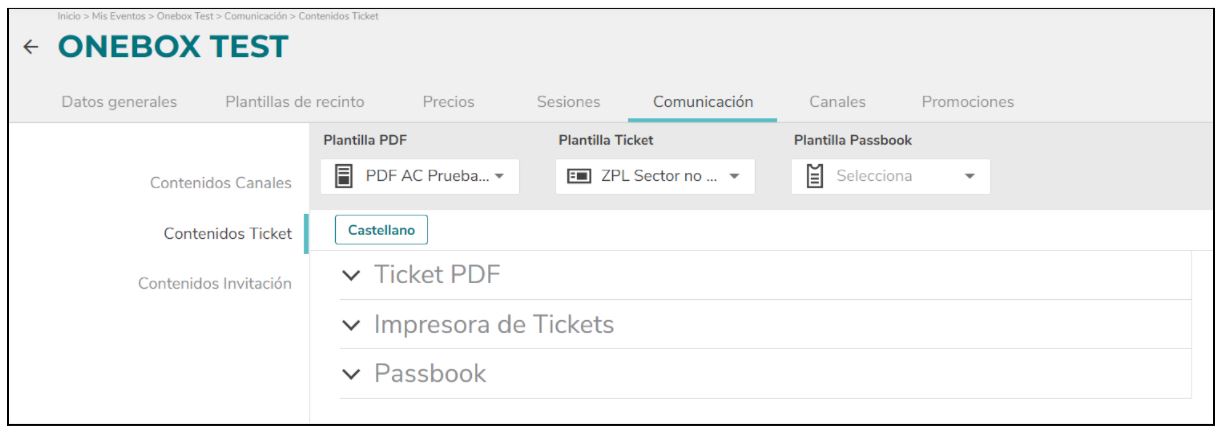Click the back arrow beside ONEBOX TEST
Image resolution: width=1218 pixels, height=432 pixels.
click(31, 47)
